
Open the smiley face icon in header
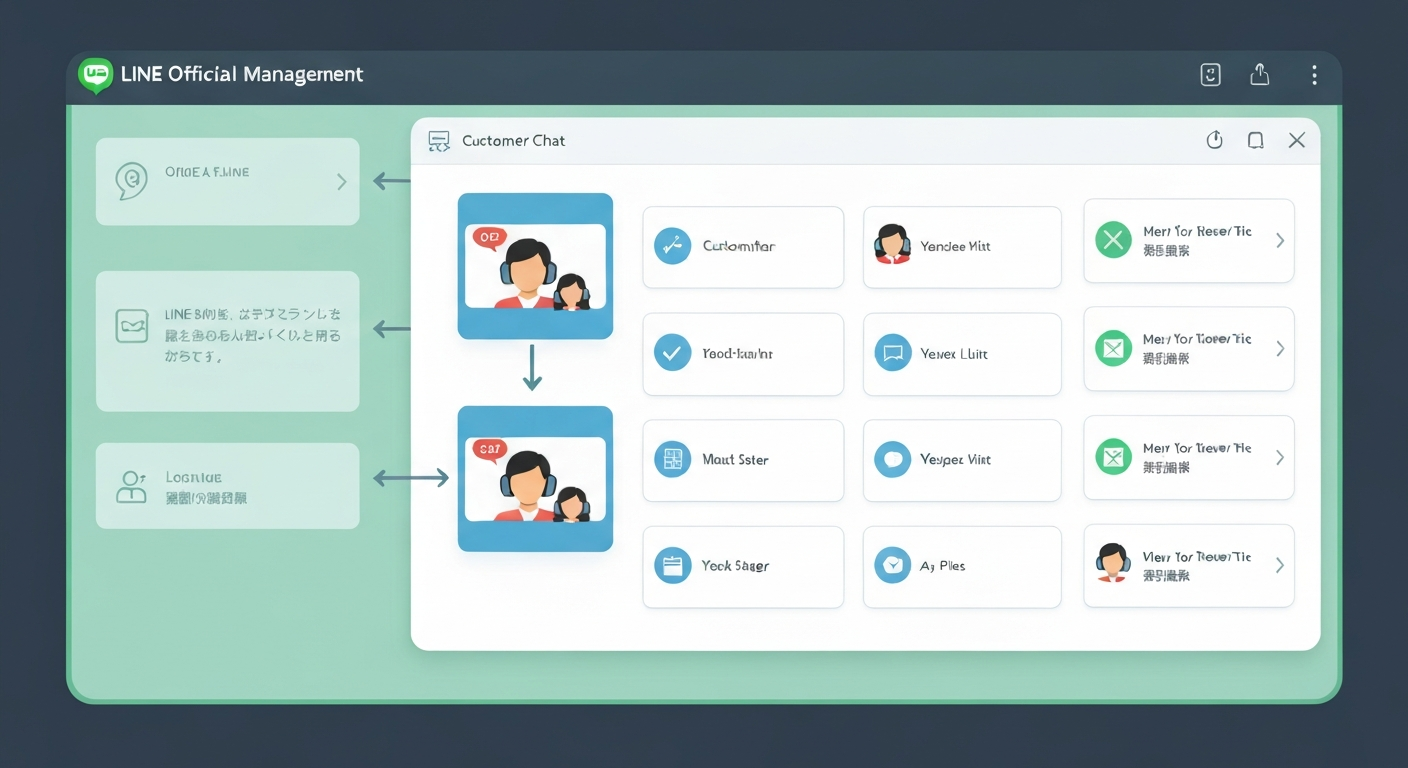[x=1210, y=75]
